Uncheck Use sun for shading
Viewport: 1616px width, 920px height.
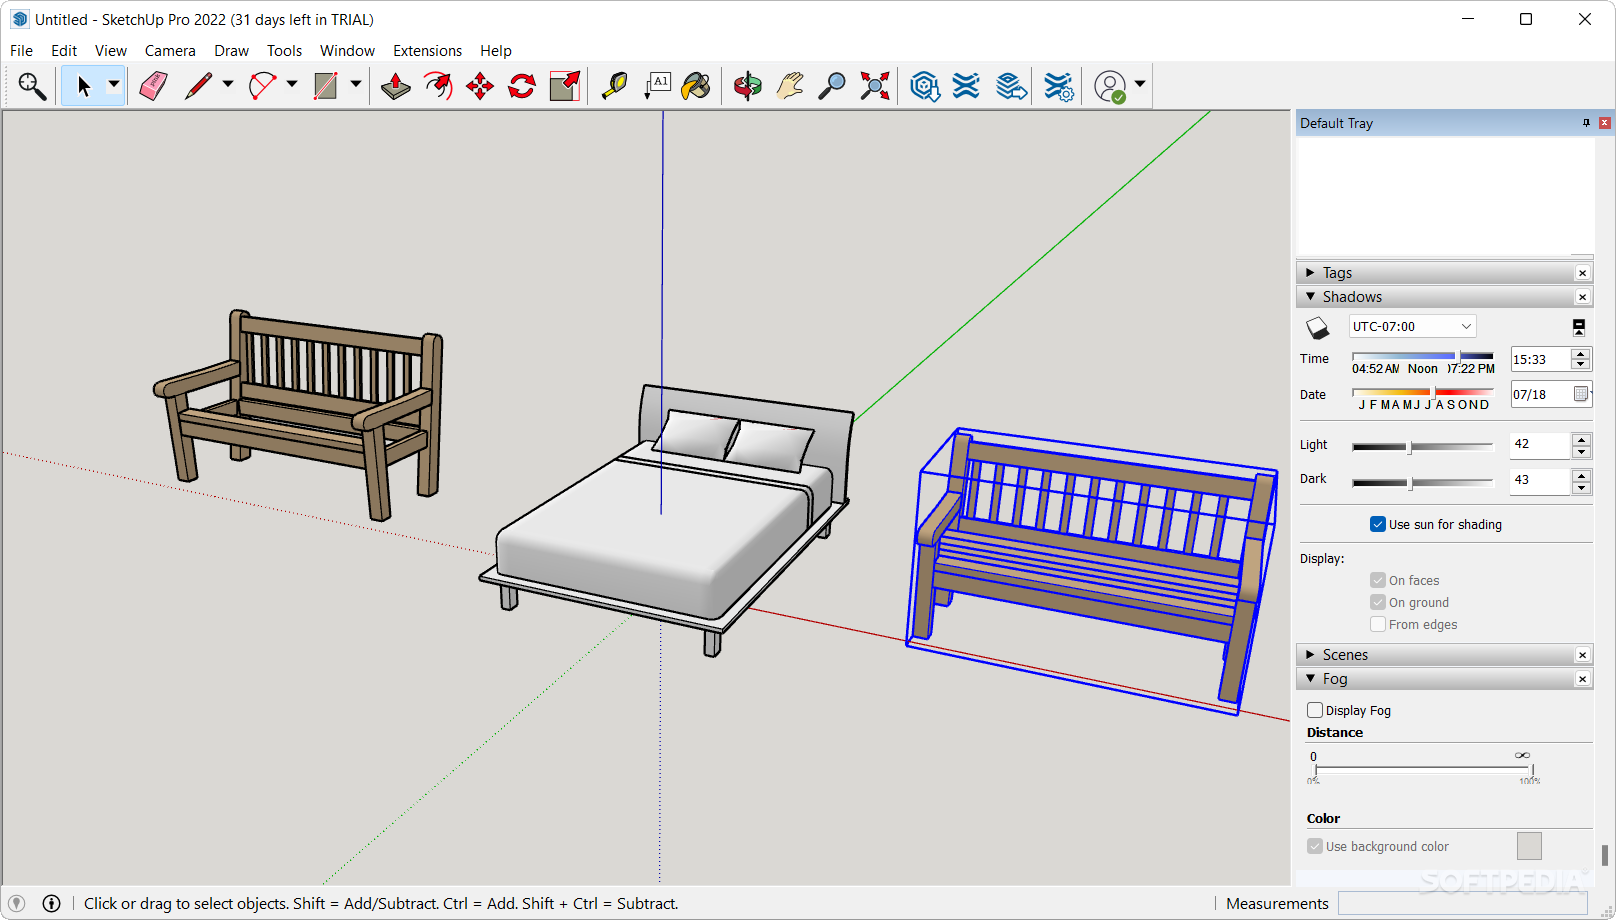pos(1378,524)
